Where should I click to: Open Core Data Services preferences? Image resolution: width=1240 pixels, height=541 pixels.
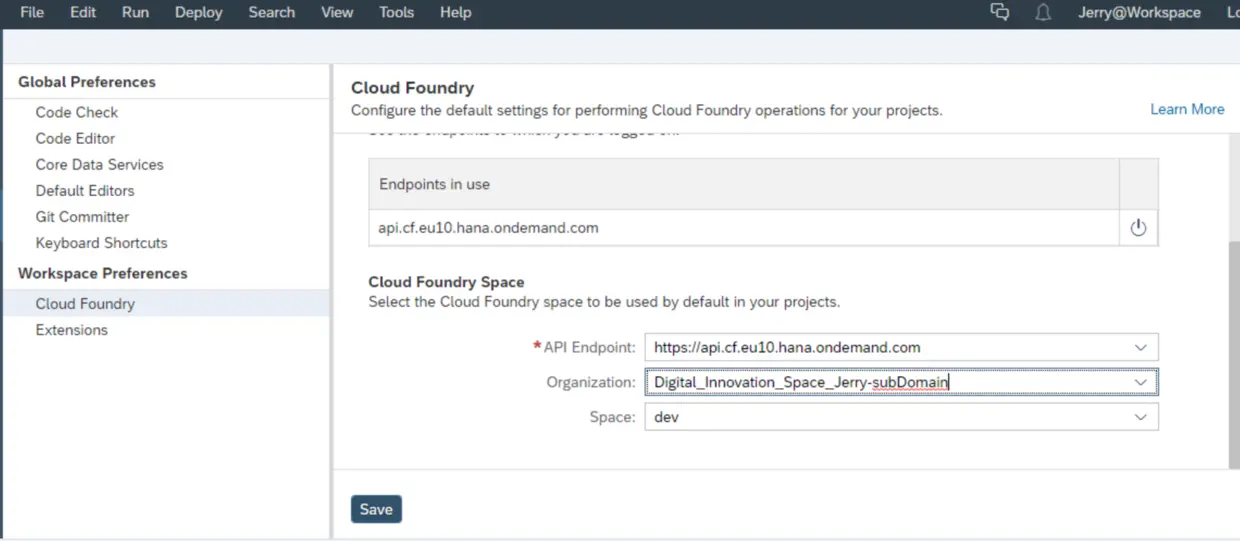pos(99,165)
